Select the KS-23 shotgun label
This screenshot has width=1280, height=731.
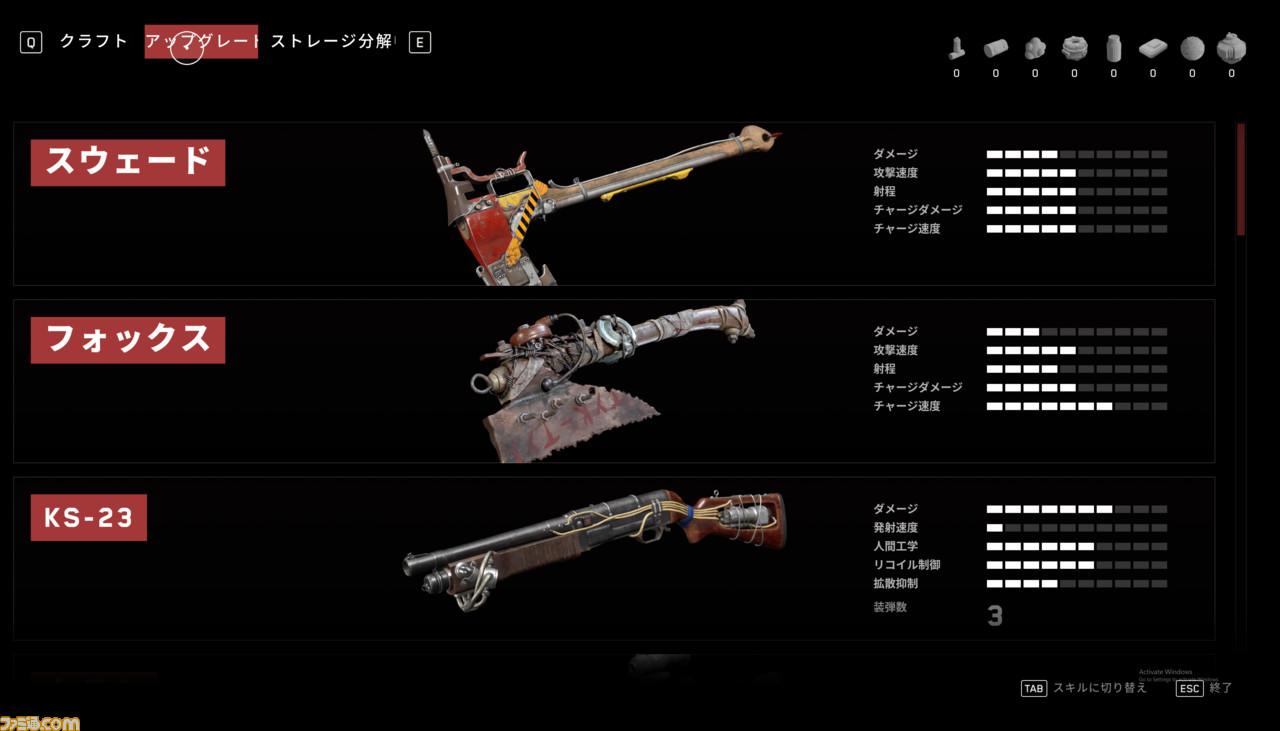89,517
